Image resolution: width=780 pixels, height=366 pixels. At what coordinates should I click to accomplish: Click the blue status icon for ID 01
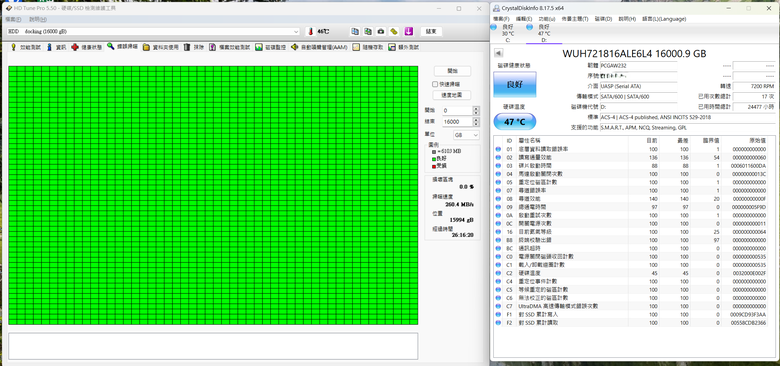(498, 149)
